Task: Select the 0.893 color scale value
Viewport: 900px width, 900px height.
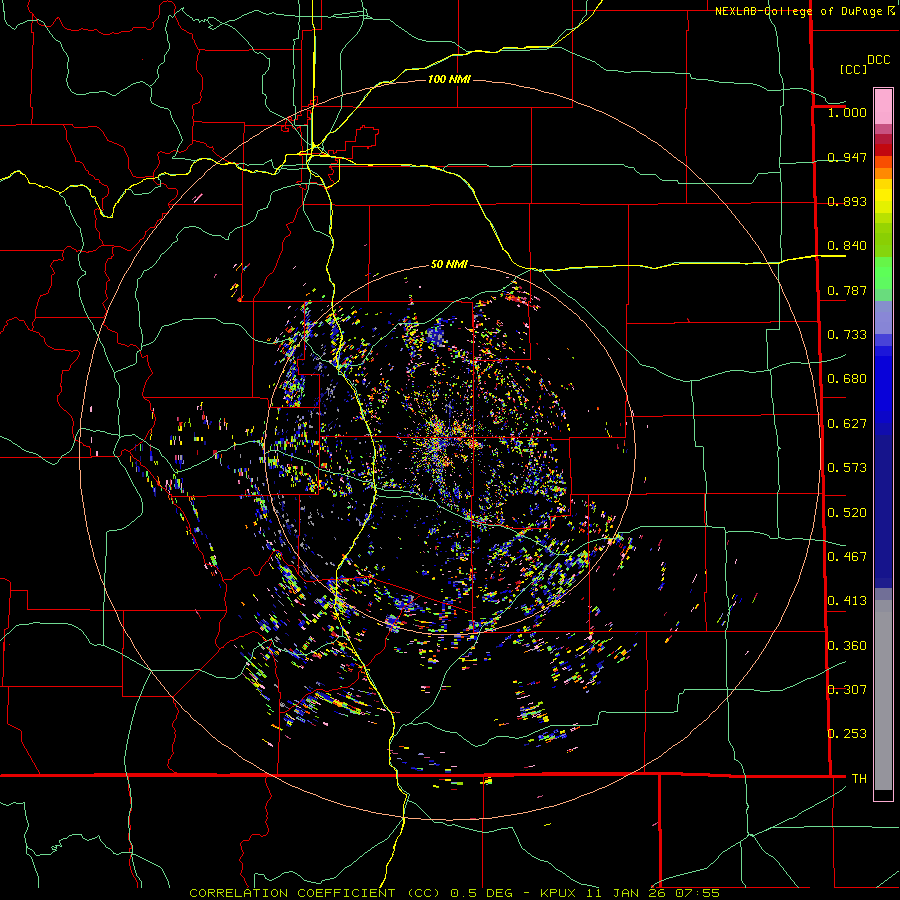Action: tap(847, 201)
